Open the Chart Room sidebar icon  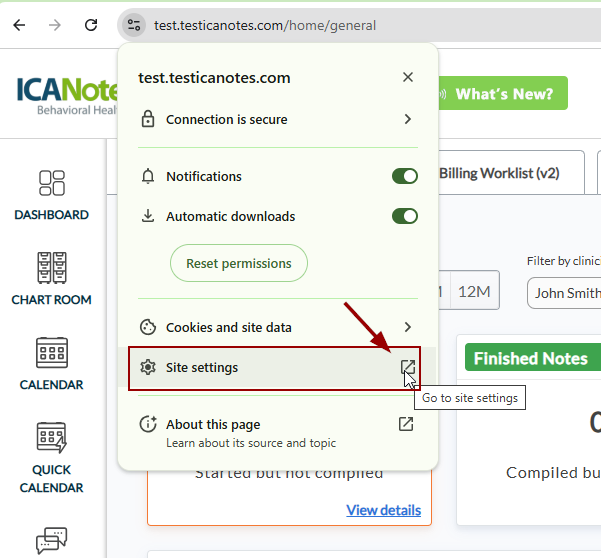click(52, 268)
